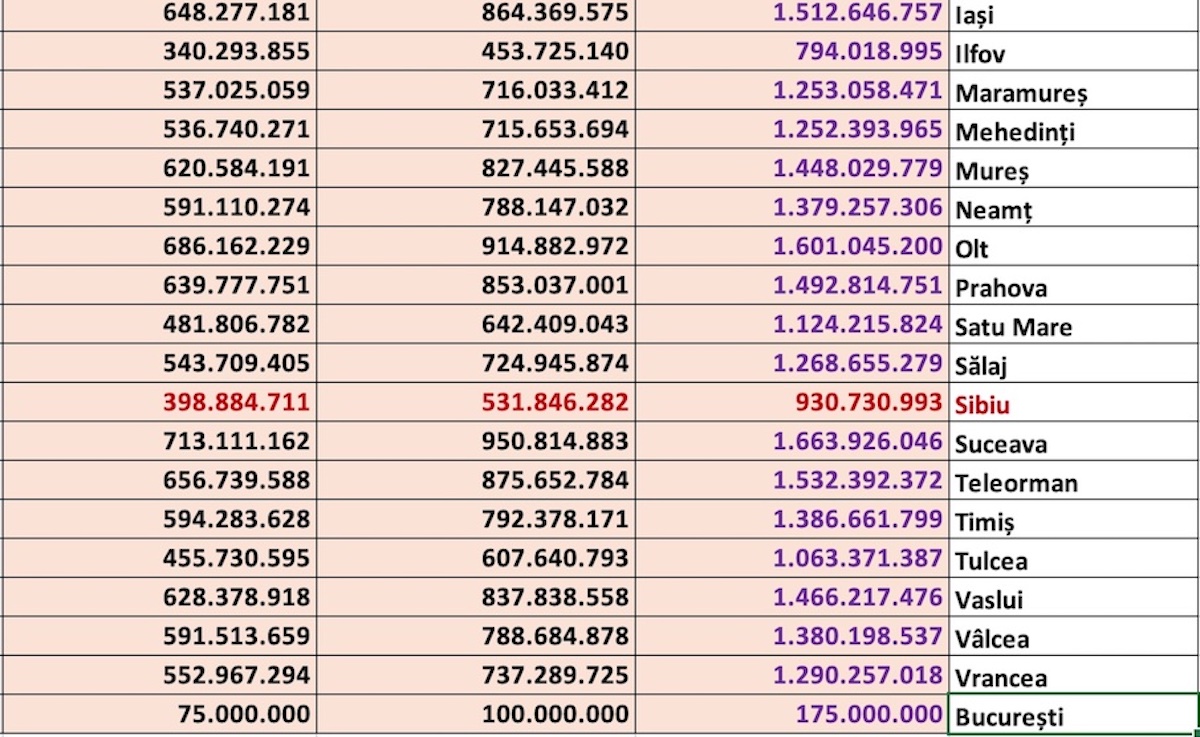Image resolution: width=1200 pixels, height=737 pixels.
Task: Click the Mureș county cell
Action: click(1072, 170)
